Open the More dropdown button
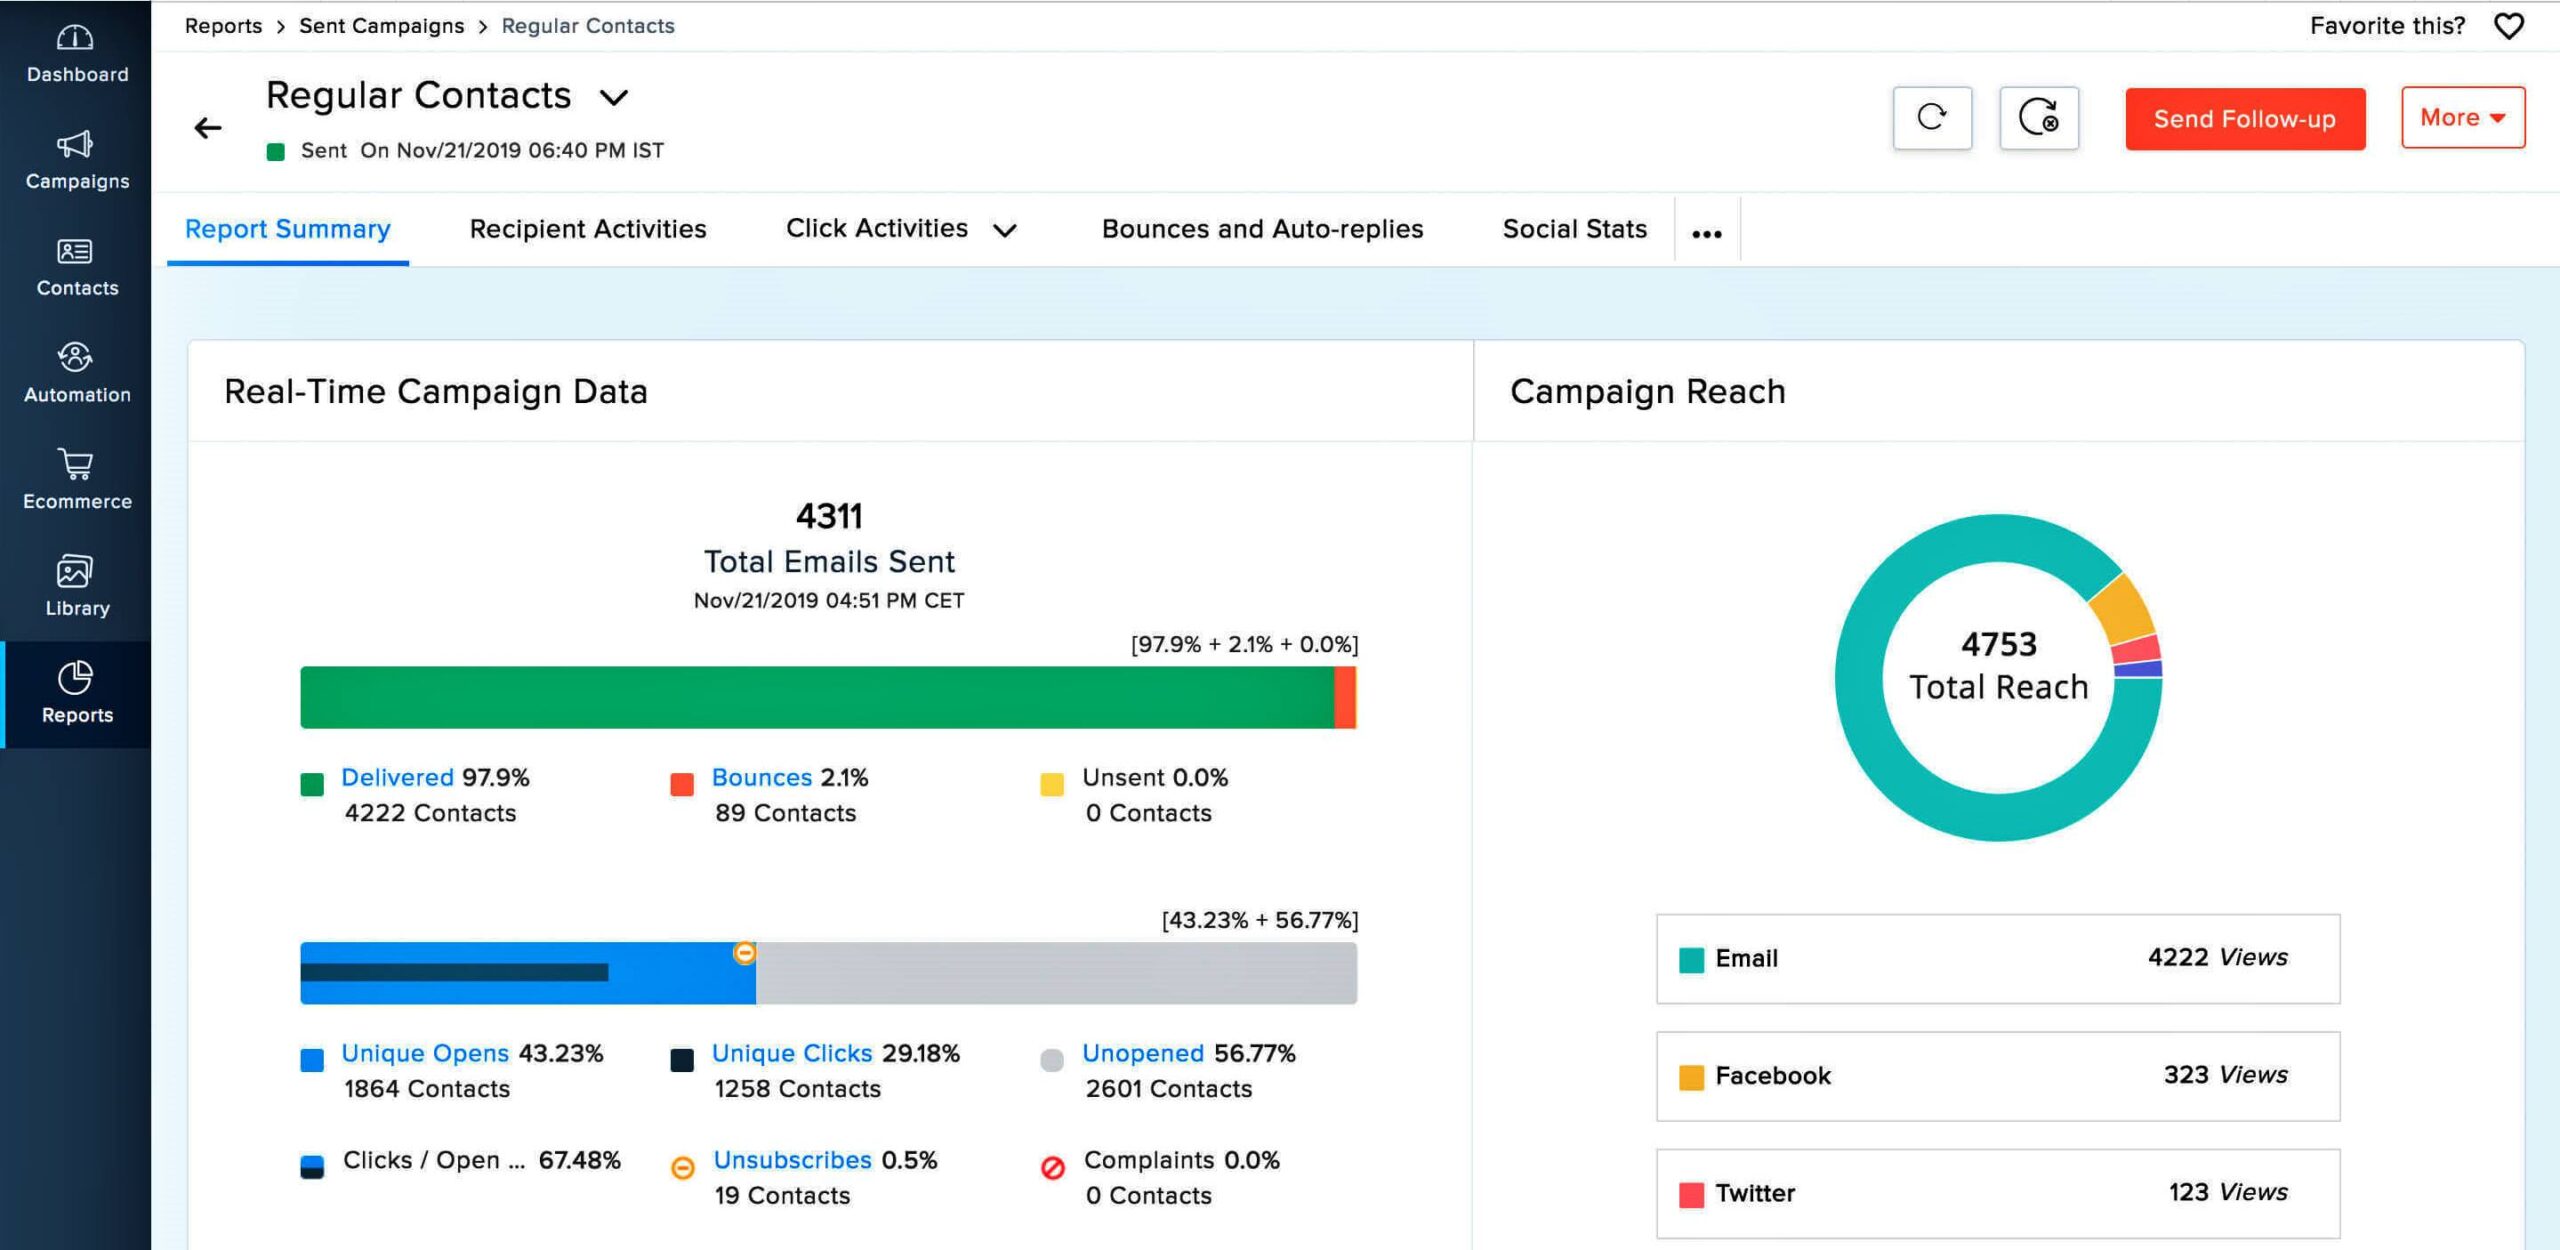This screenshot has width=2560, height=1250. coord(2463,118)
